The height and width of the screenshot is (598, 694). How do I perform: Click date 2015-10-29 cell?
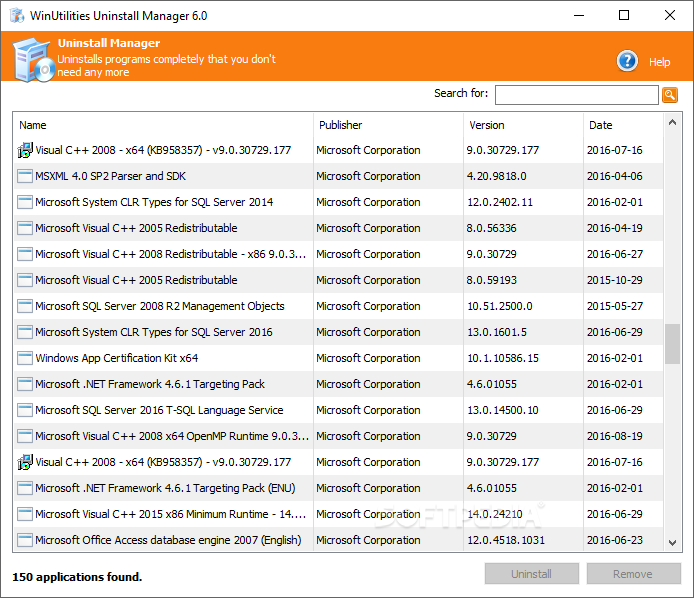click(x=614, y=280)
